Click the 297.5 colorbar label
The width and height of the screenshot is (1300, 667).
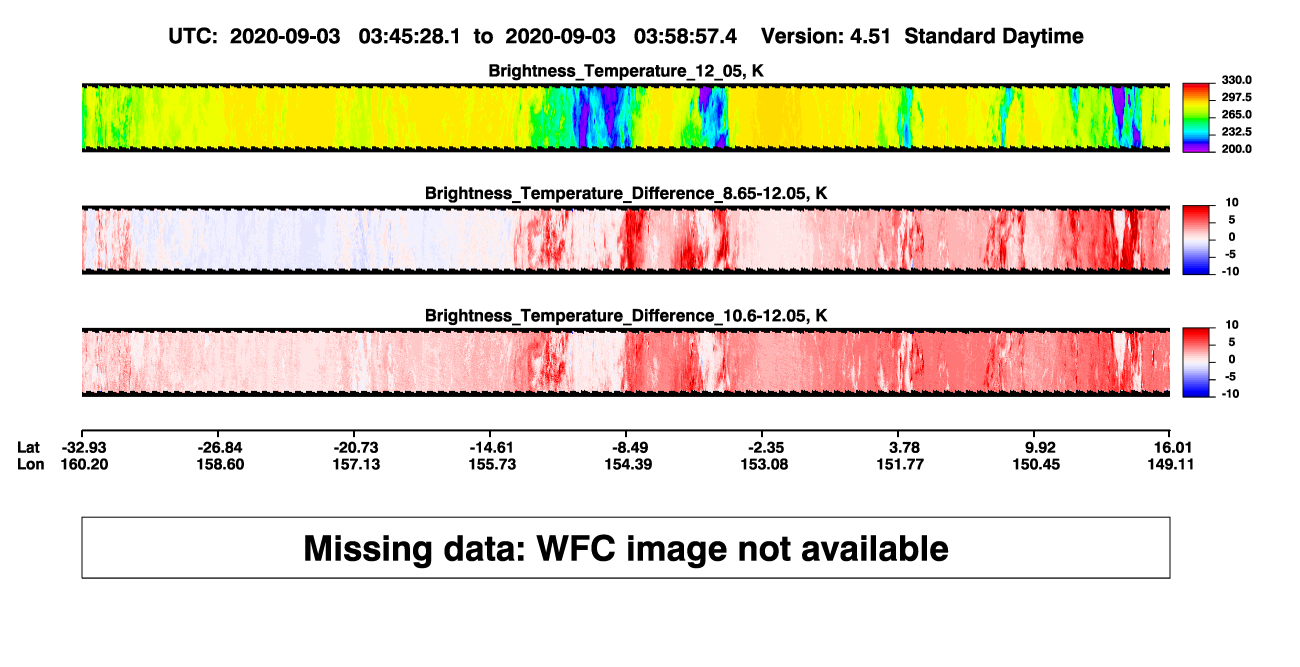(x=1237, y=97)
